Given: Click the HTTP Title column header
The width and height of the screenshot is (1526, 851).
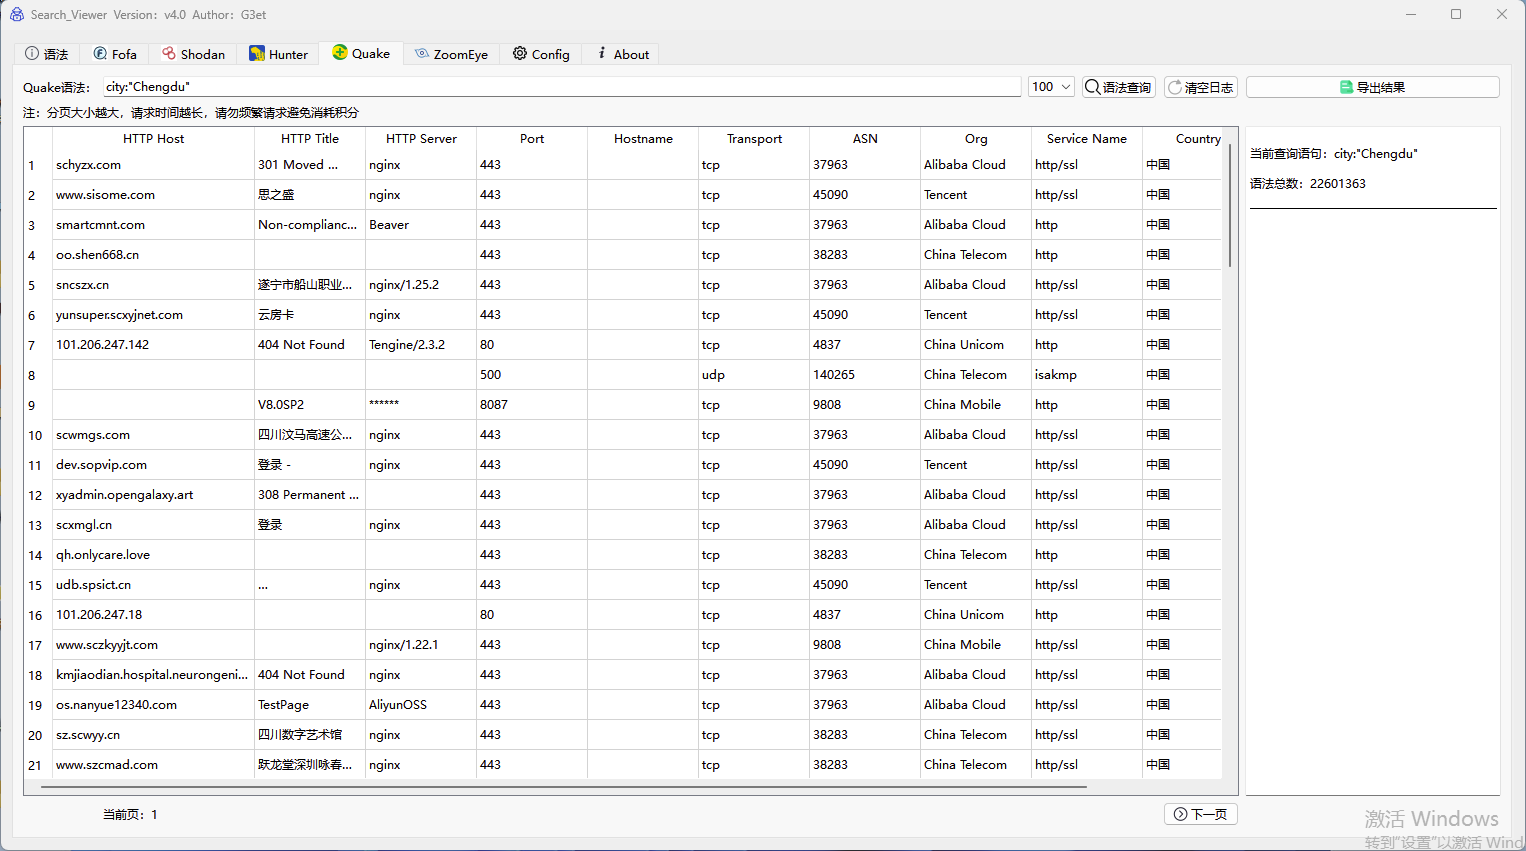Looking at the screenshot, I should tap(310, 139).
